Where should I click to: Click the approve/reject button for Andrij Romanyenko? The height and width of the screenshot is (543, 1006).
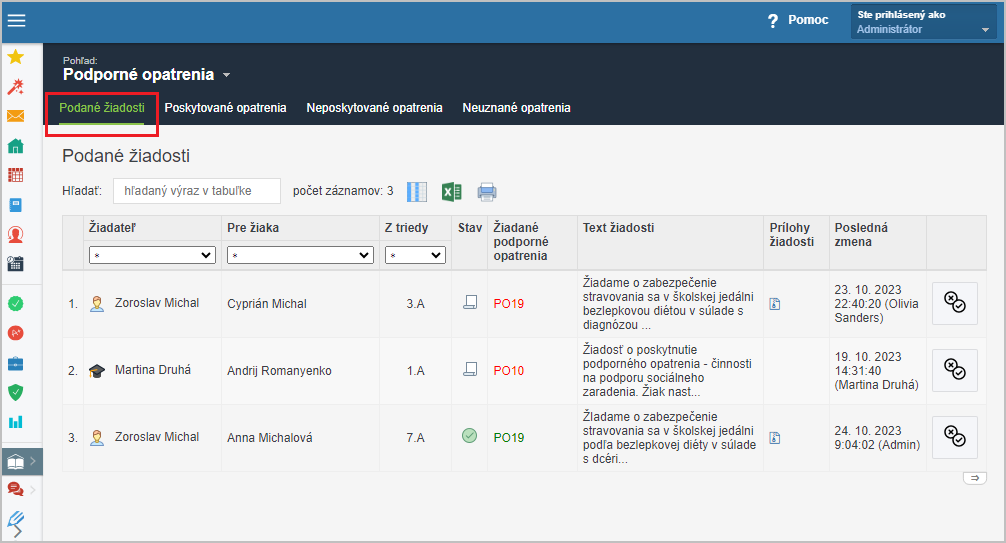click(955, 370)
